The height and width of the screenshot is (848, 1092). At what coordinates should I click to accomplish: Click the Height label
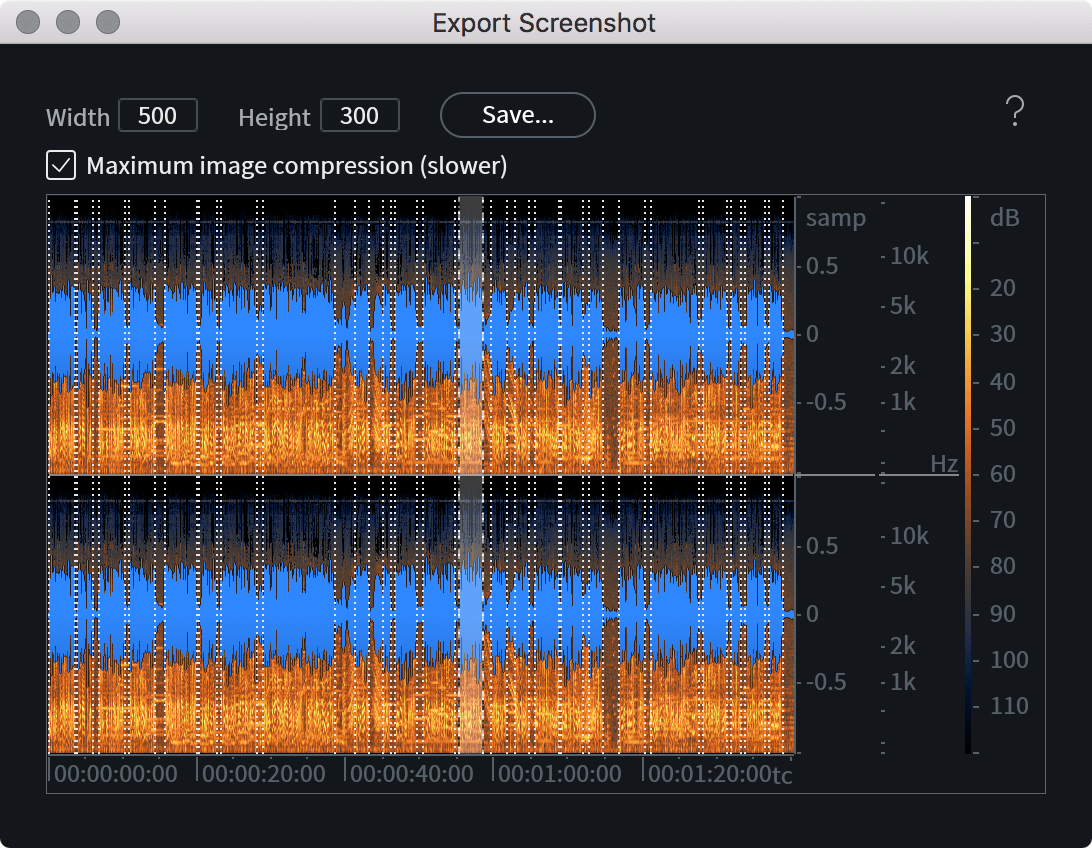[274, 118]
